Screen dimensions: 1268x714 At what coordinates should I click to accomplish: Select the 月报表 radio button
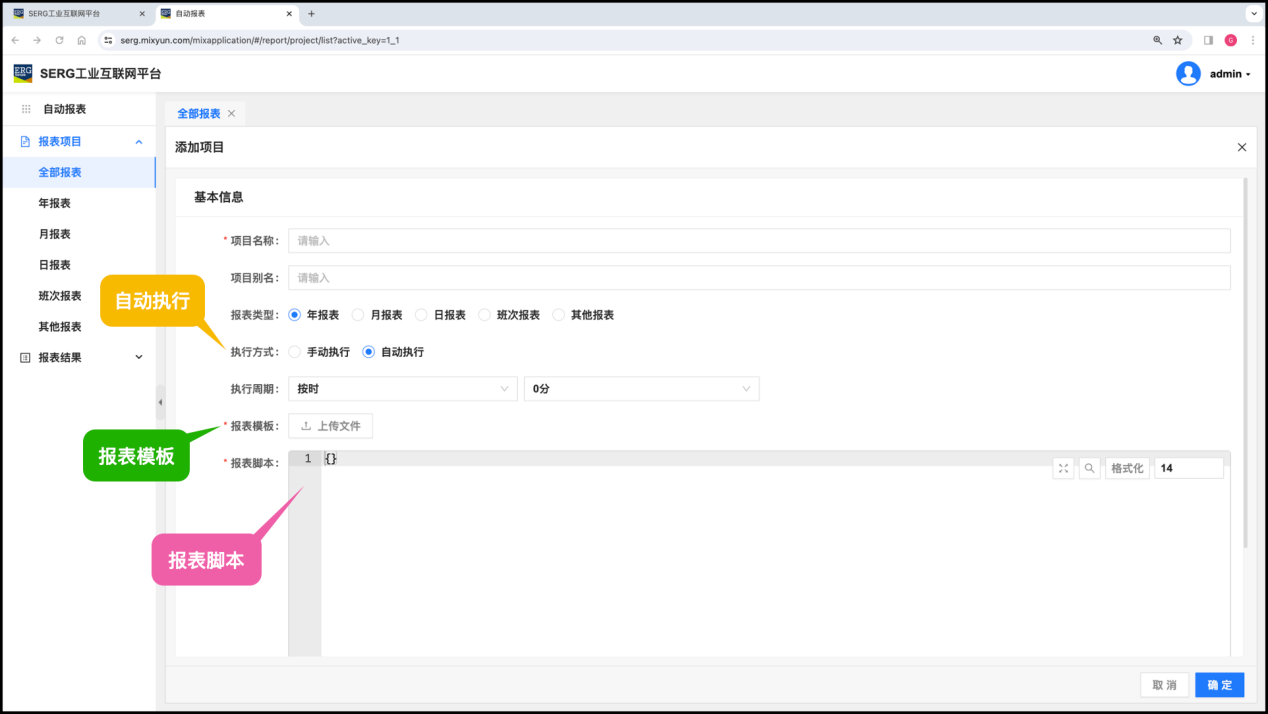point(358,315)
